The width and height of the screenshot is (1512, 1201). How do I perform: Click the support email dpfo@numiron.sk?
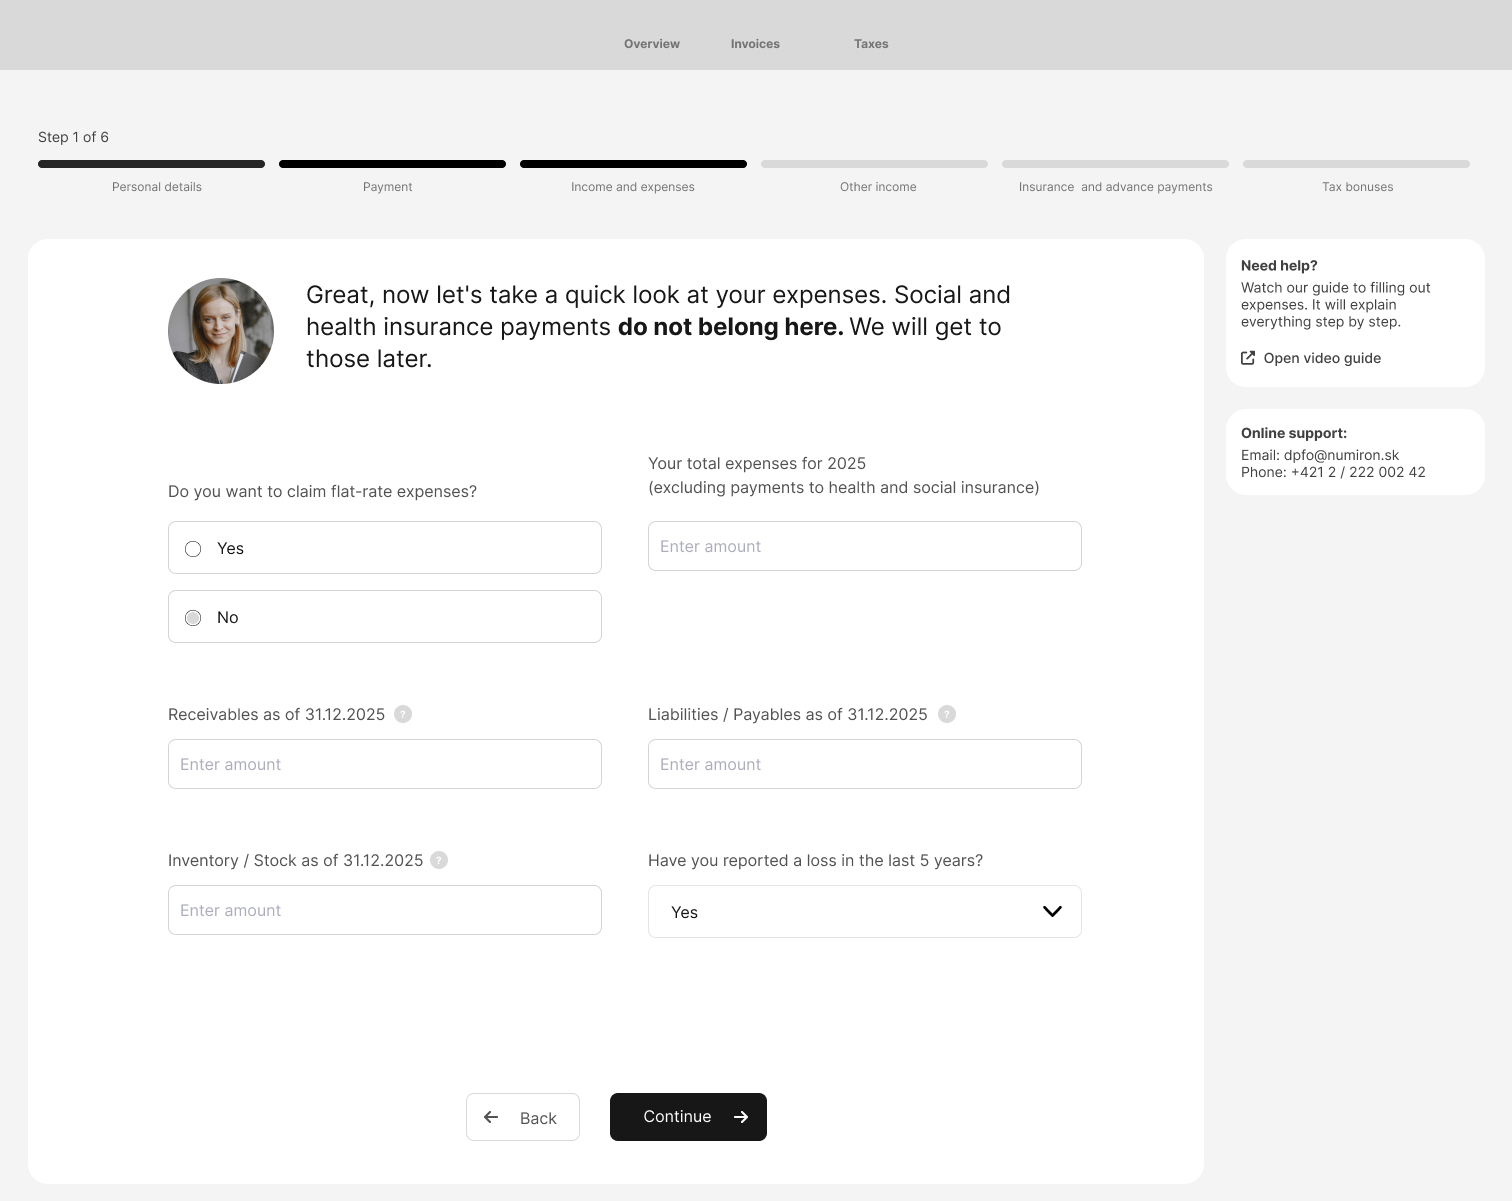tap(1341, 455)
